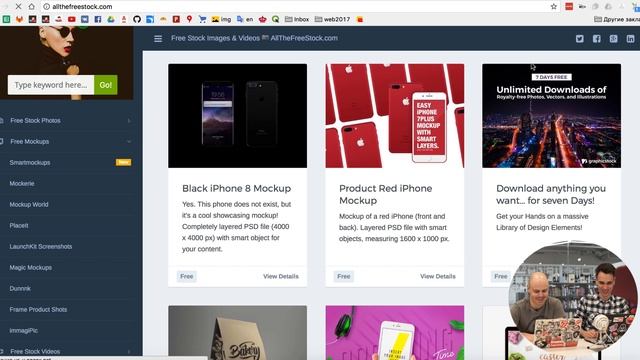
Task: Open the green sheets bookmark icon
Action: [x=7, y=19]
